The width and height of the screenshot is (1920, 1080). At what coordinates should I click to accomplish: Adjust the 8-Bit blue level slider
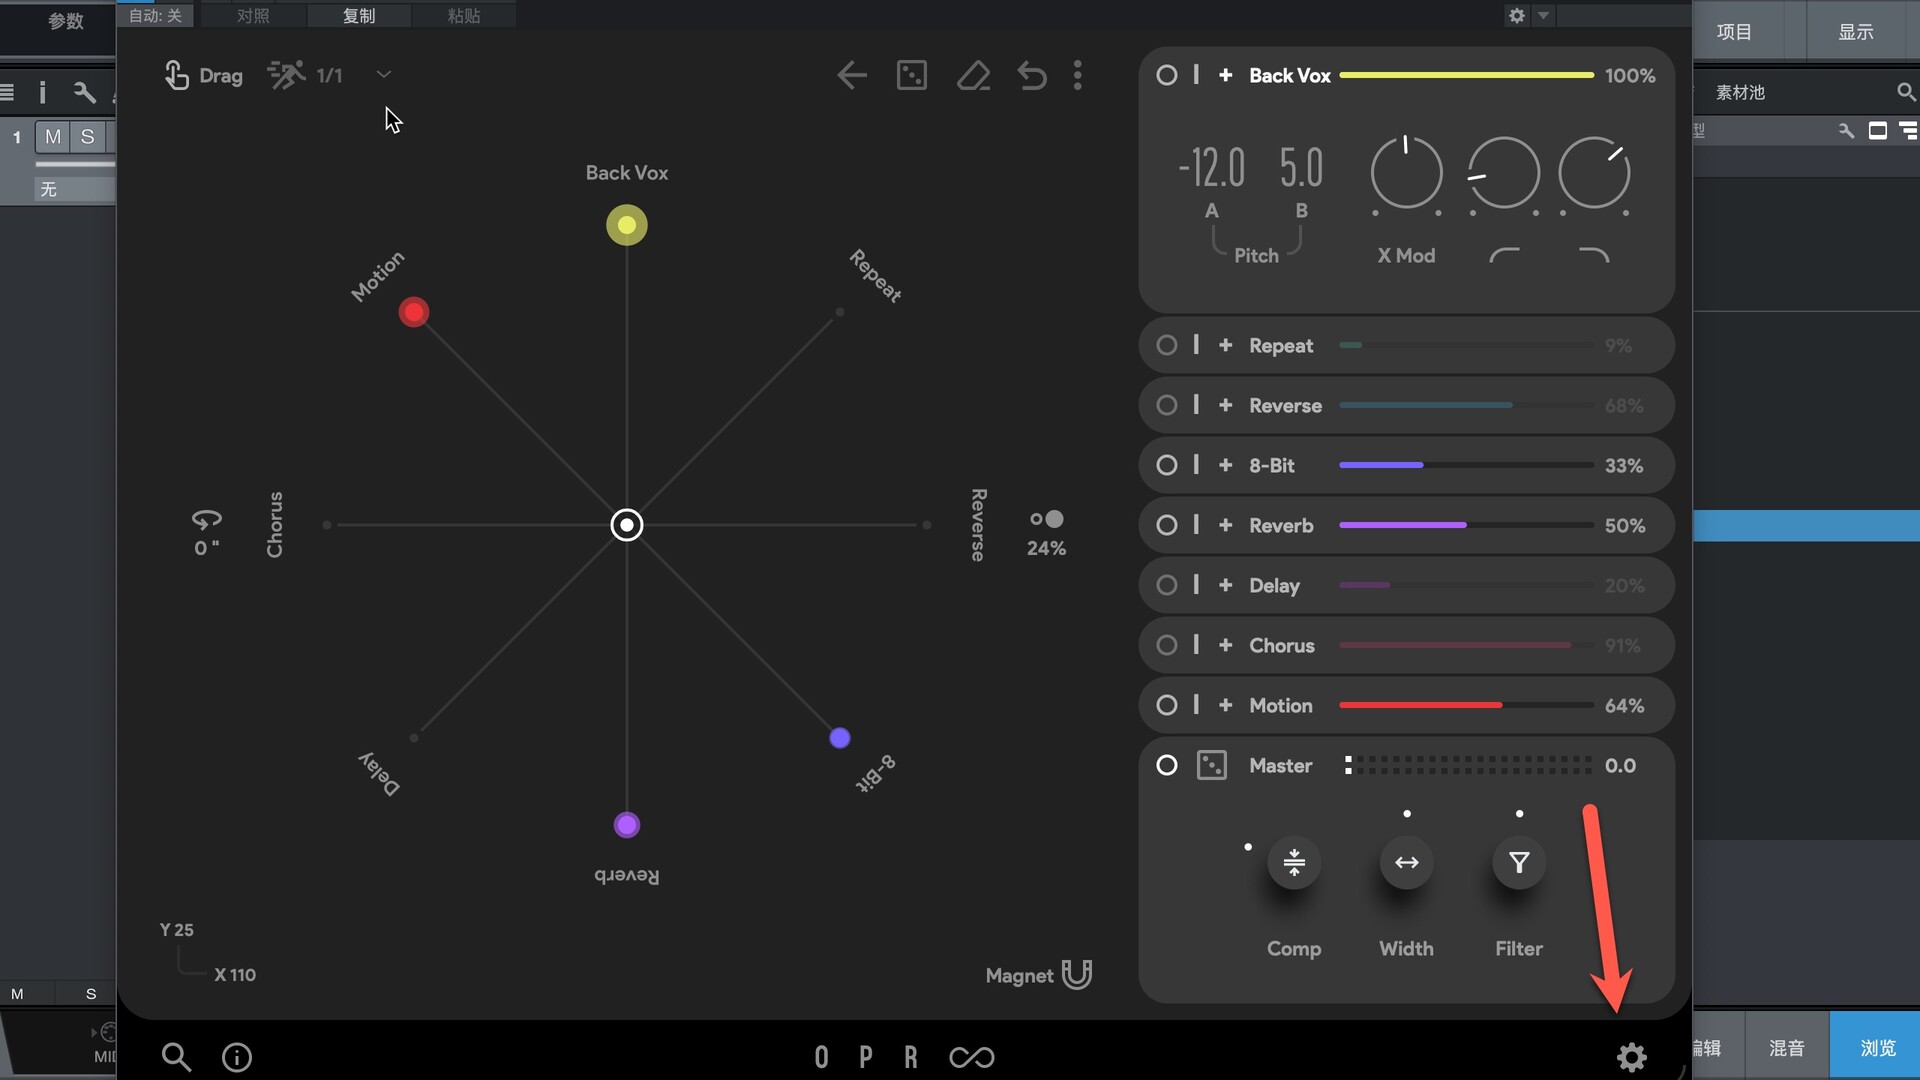point(1466,465)
